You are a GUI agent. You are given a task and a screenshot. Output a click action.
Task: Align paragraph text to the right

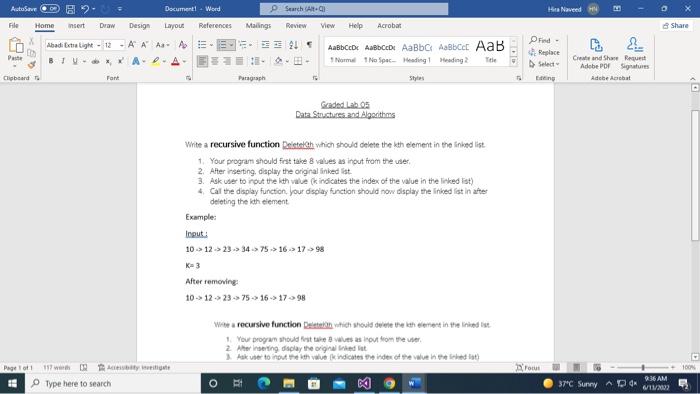tap(227, 61)
